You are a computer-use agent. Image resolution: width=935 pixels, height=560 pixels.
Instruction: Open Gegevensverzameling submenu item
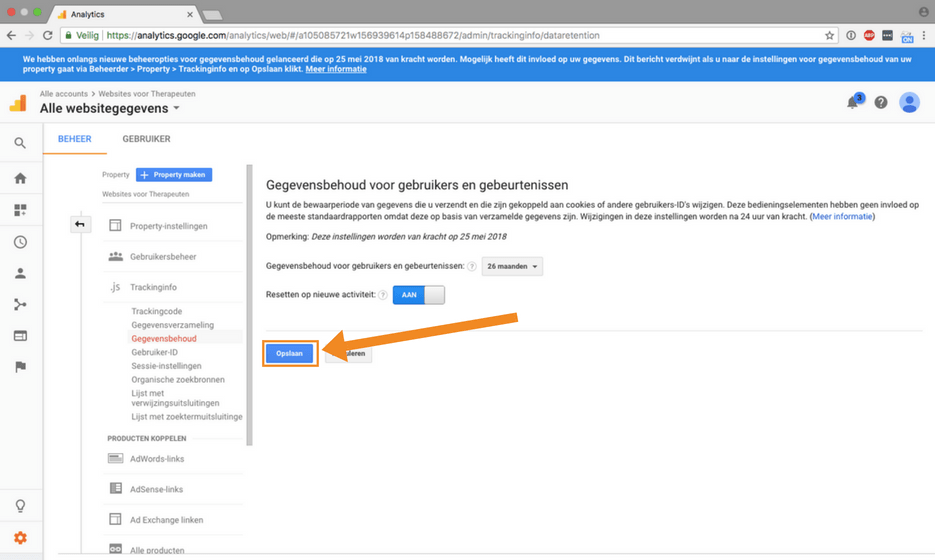click(172, 325)
